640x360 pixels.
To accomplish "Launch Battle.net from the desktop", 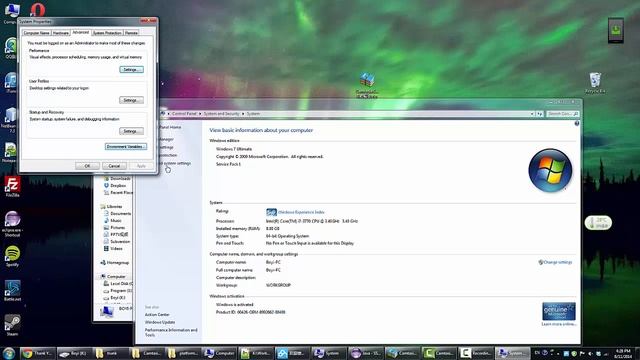I will coord(12,291).
